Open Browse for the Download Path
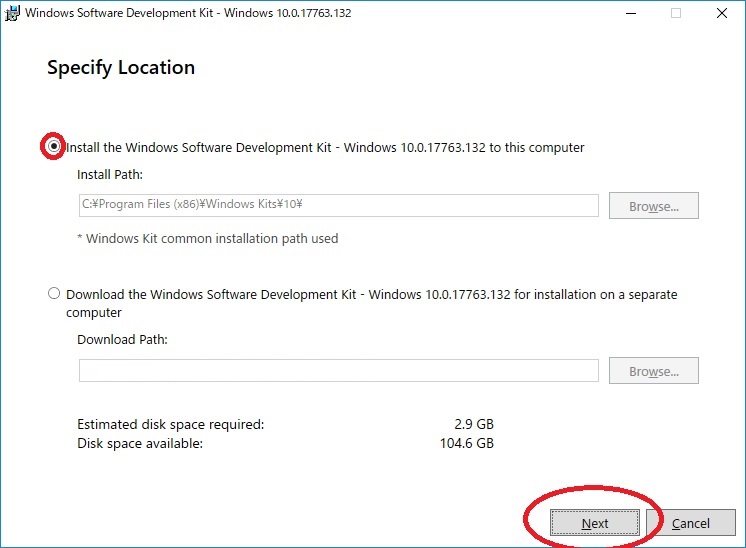 click(x=654, y=371)
